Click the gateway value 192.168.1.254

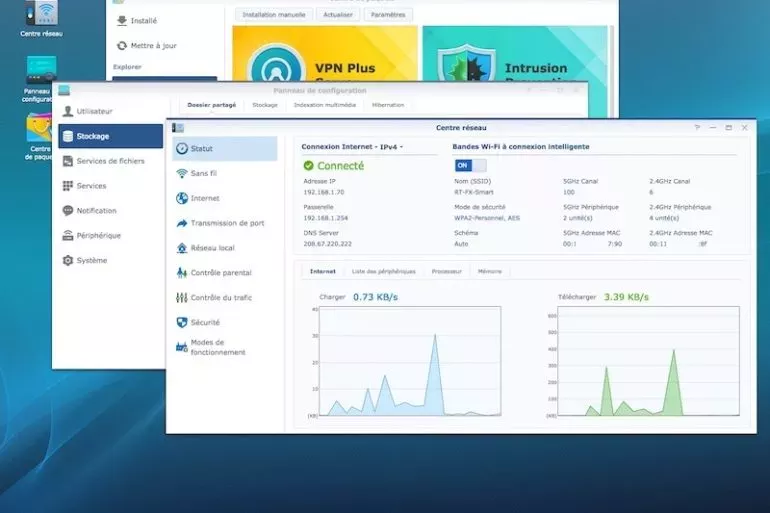pyautogui.click(x=326, y=218)
